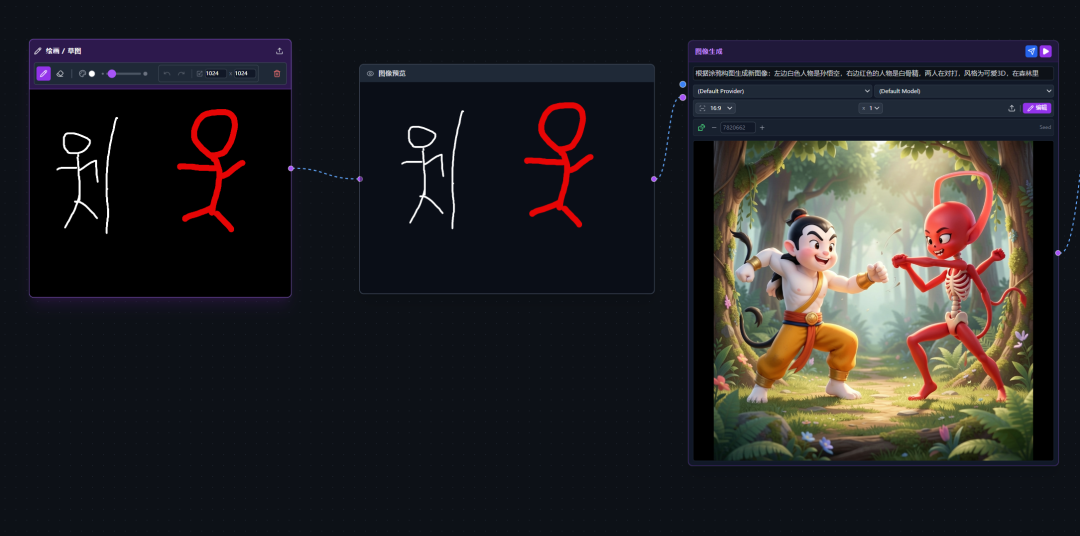
Task: Click the blue generation input port
Action: 683,84
